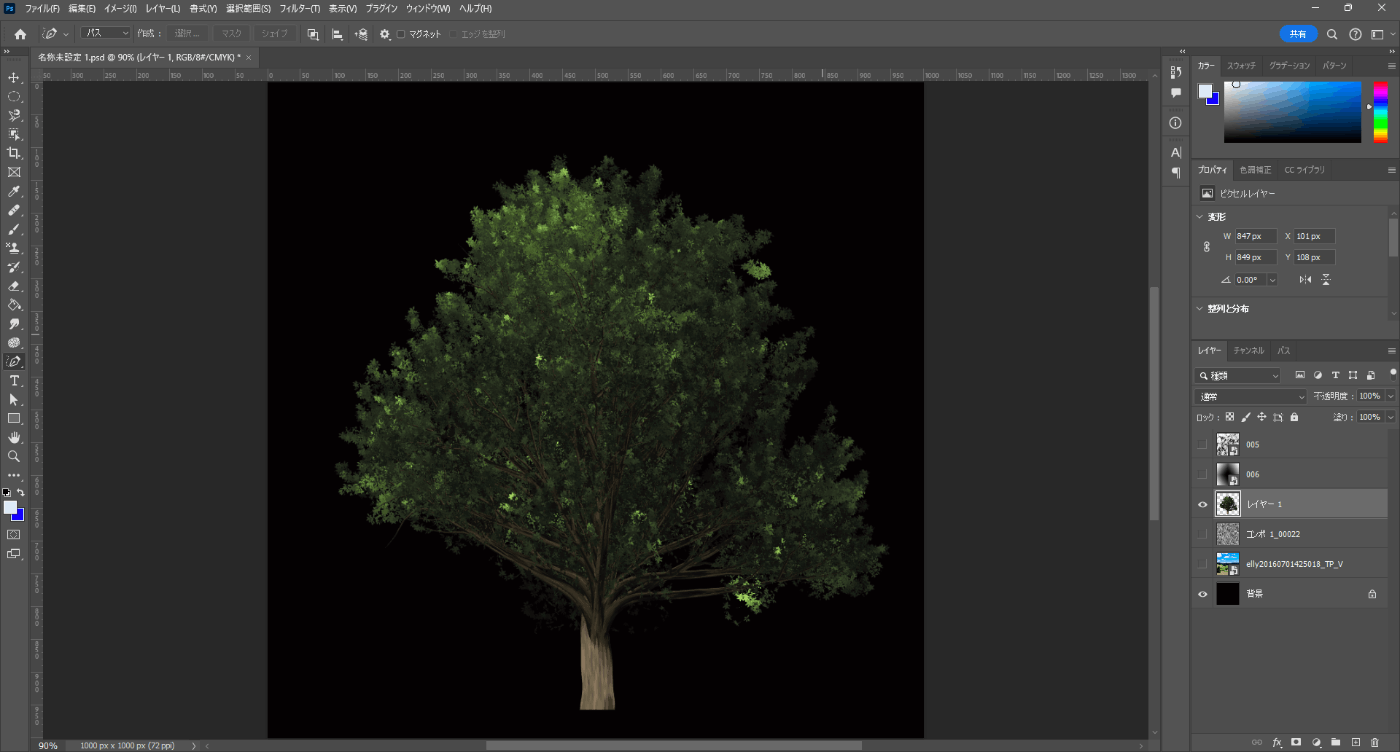The width and height of the screenshot is (1400, 752).
Task: Switch to the チャンネル tab
Action: pos(1248,351)
